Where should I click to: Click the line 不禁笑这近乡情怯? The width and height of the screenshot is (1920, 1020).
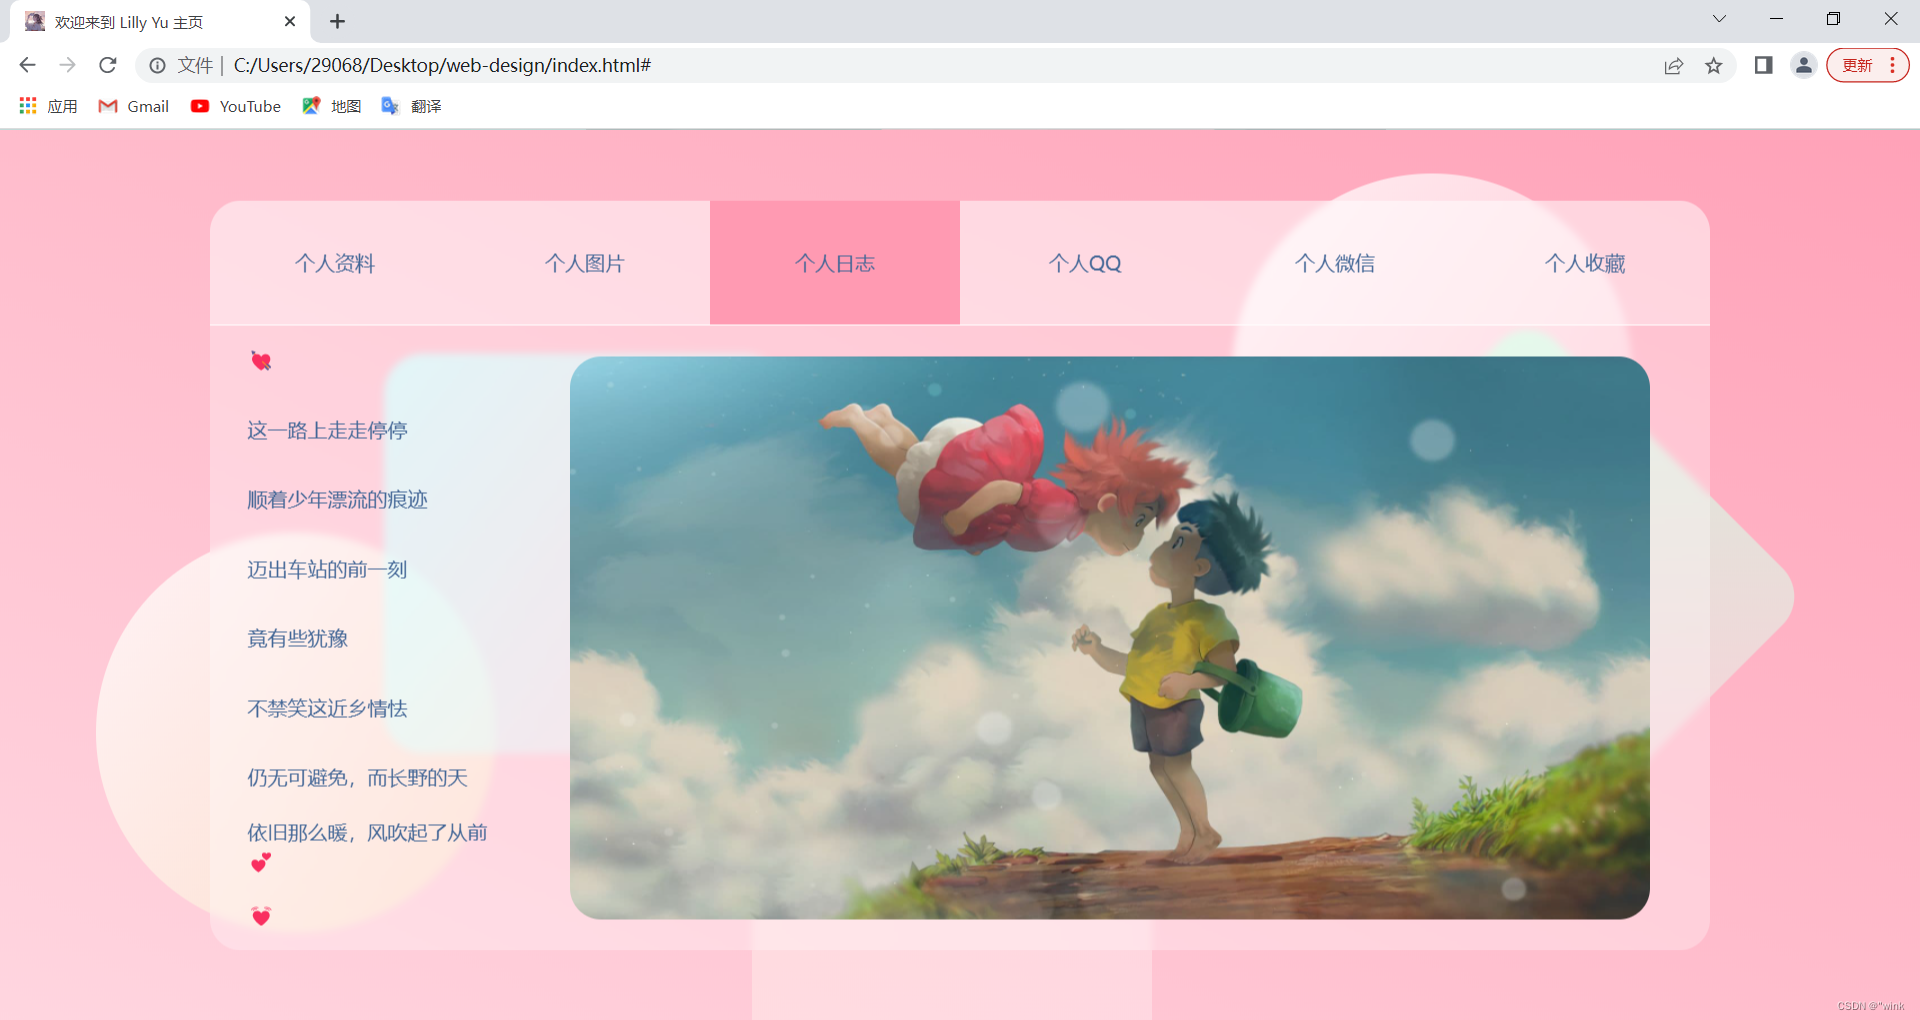point(327,709)
